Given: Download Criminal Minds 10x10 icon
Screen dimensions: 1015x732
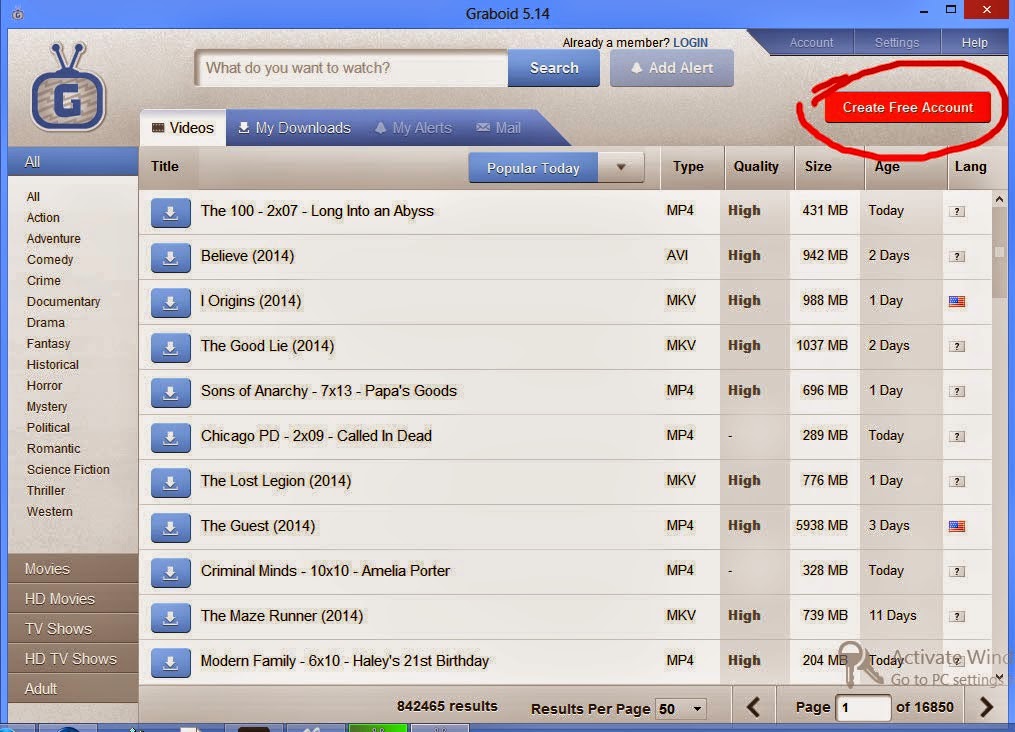Looking at the screenshot, I should (170, 572).
